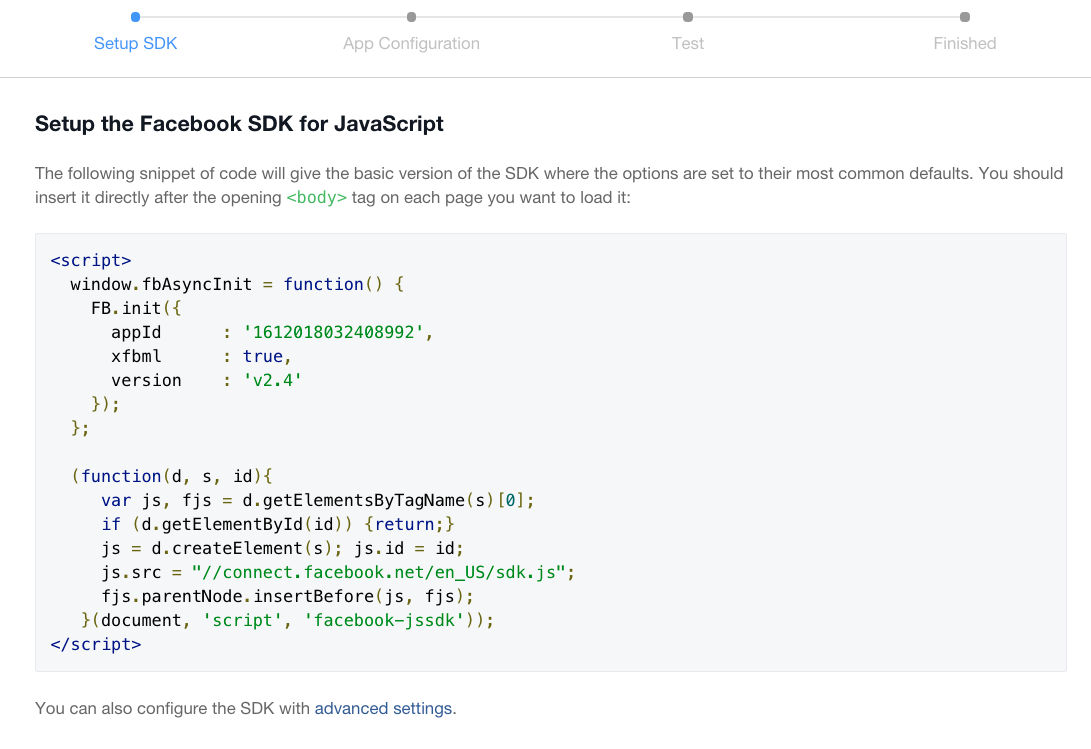Click the window.fbAsyncInit function line
The image size is (1091, 749).
click(x=237, y=285)
